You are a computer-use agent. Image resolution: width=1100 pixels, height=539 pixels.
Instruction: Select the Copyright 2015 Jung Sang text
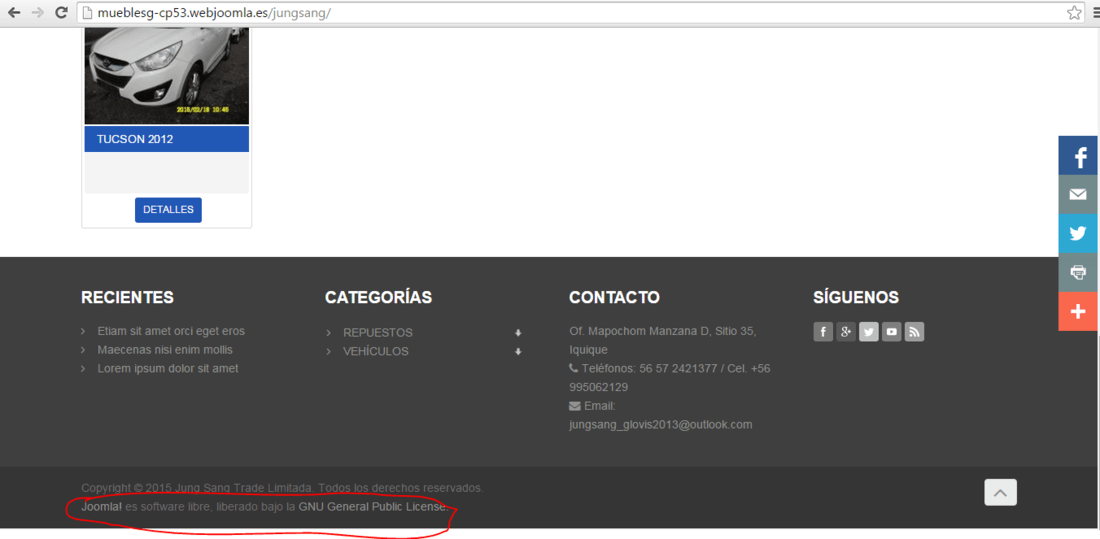[282, 488]
